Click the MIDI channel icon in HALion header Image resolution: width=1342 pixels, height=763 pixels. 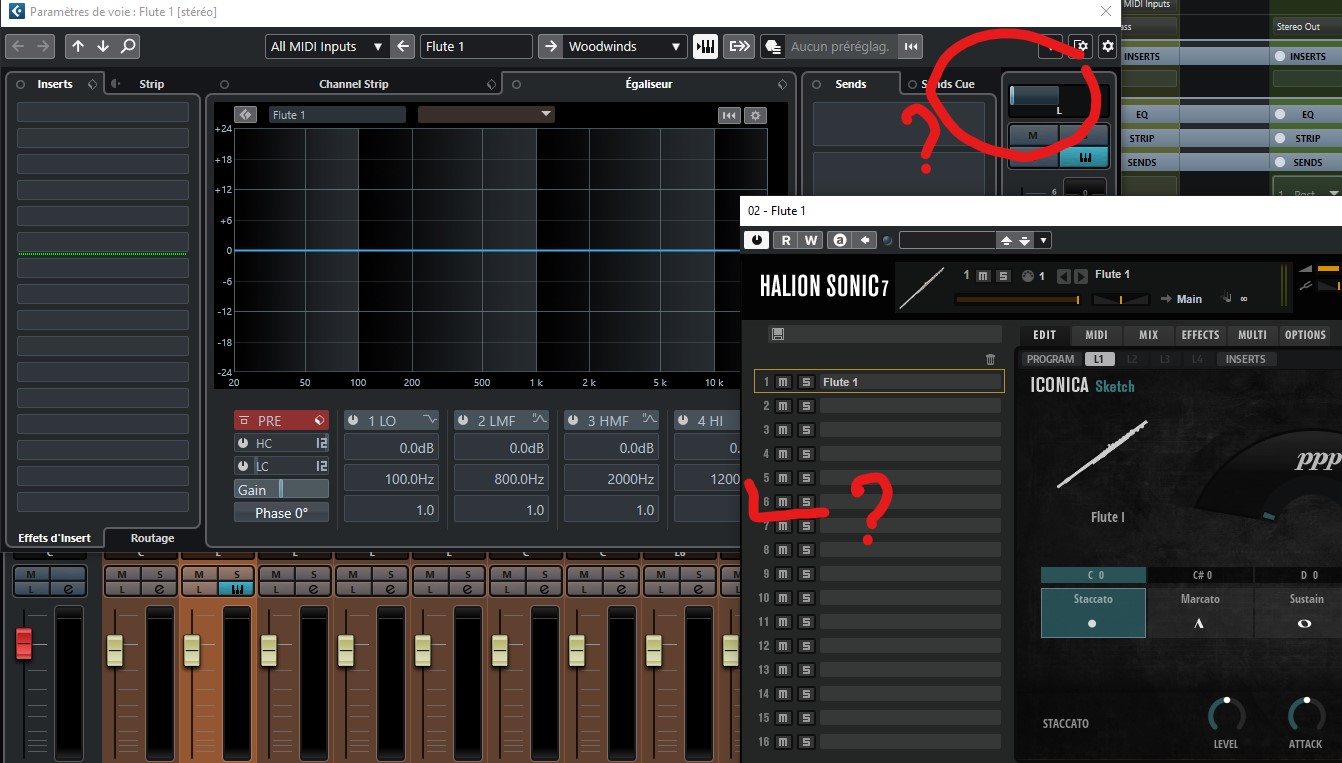coord(1026,276)
